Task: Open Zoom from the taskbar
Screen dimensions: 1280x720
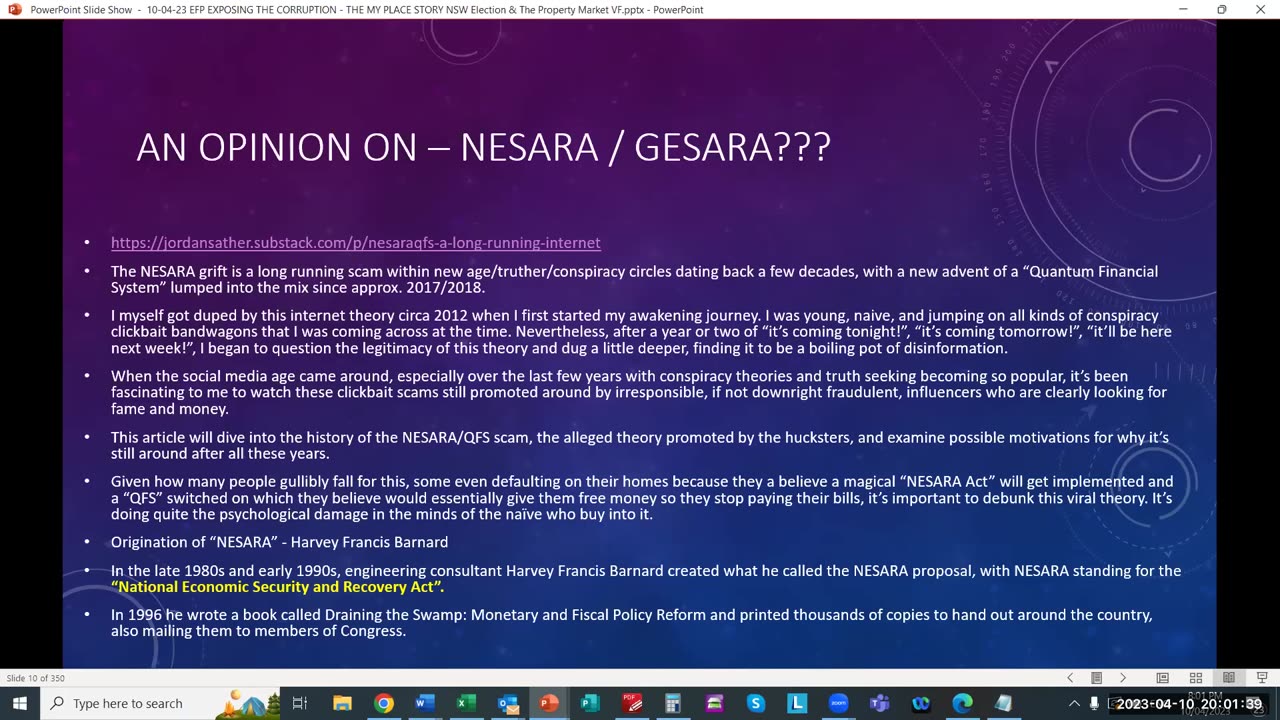Action: pos(838,703)
